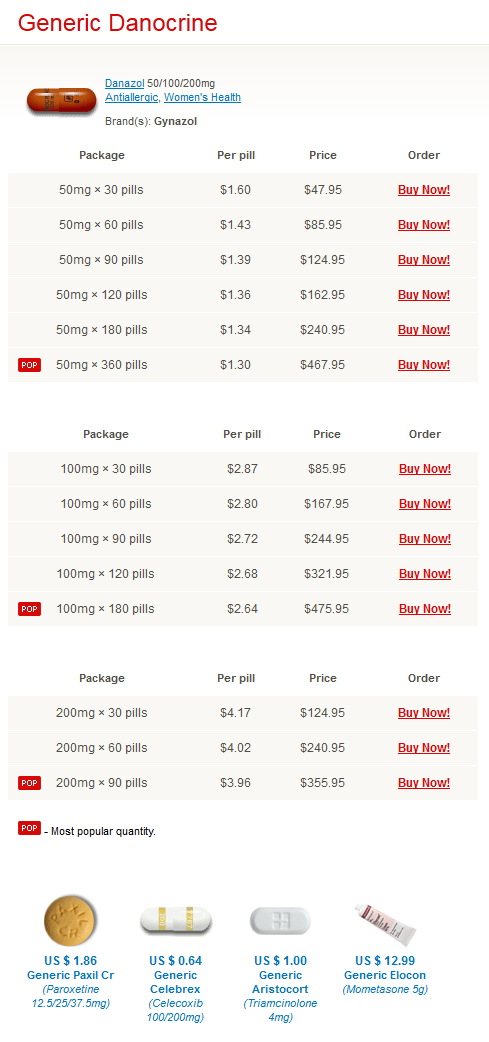Buy Now for 100mg × 180 pills
Image resolution: width=489 pixels, height=1042 pixels.
click(x=425, y=609)
